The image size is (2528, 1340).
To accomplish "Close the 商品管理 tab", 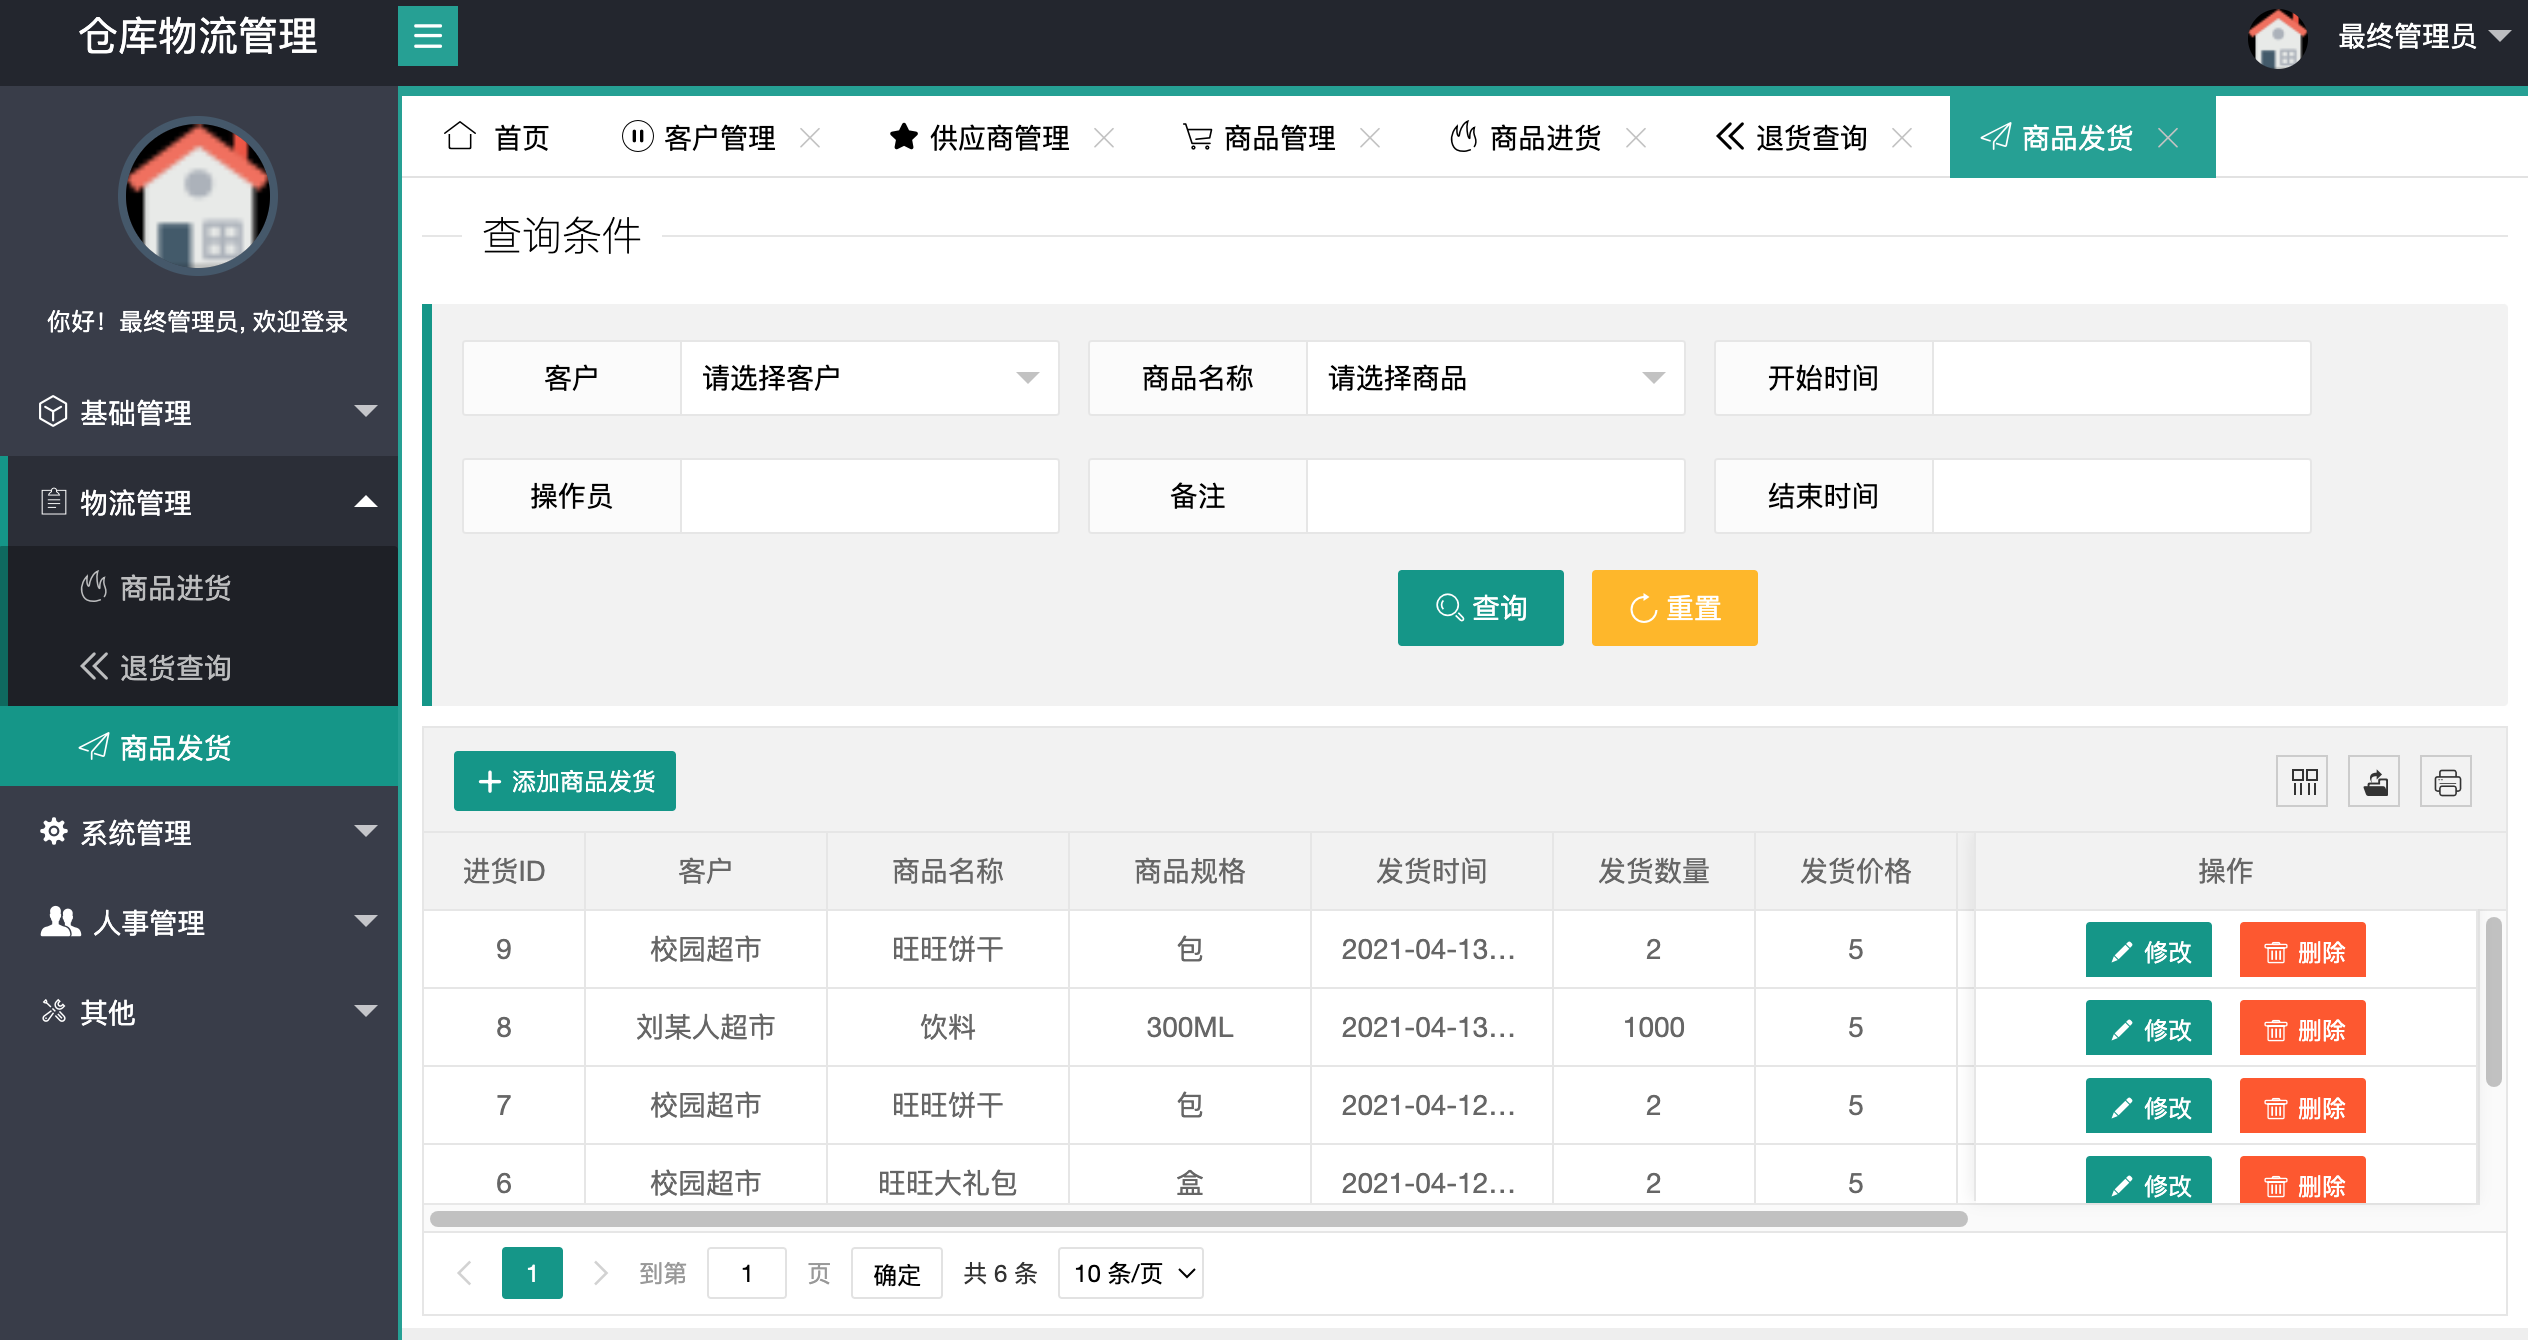I will click(x=1370, y=138).
